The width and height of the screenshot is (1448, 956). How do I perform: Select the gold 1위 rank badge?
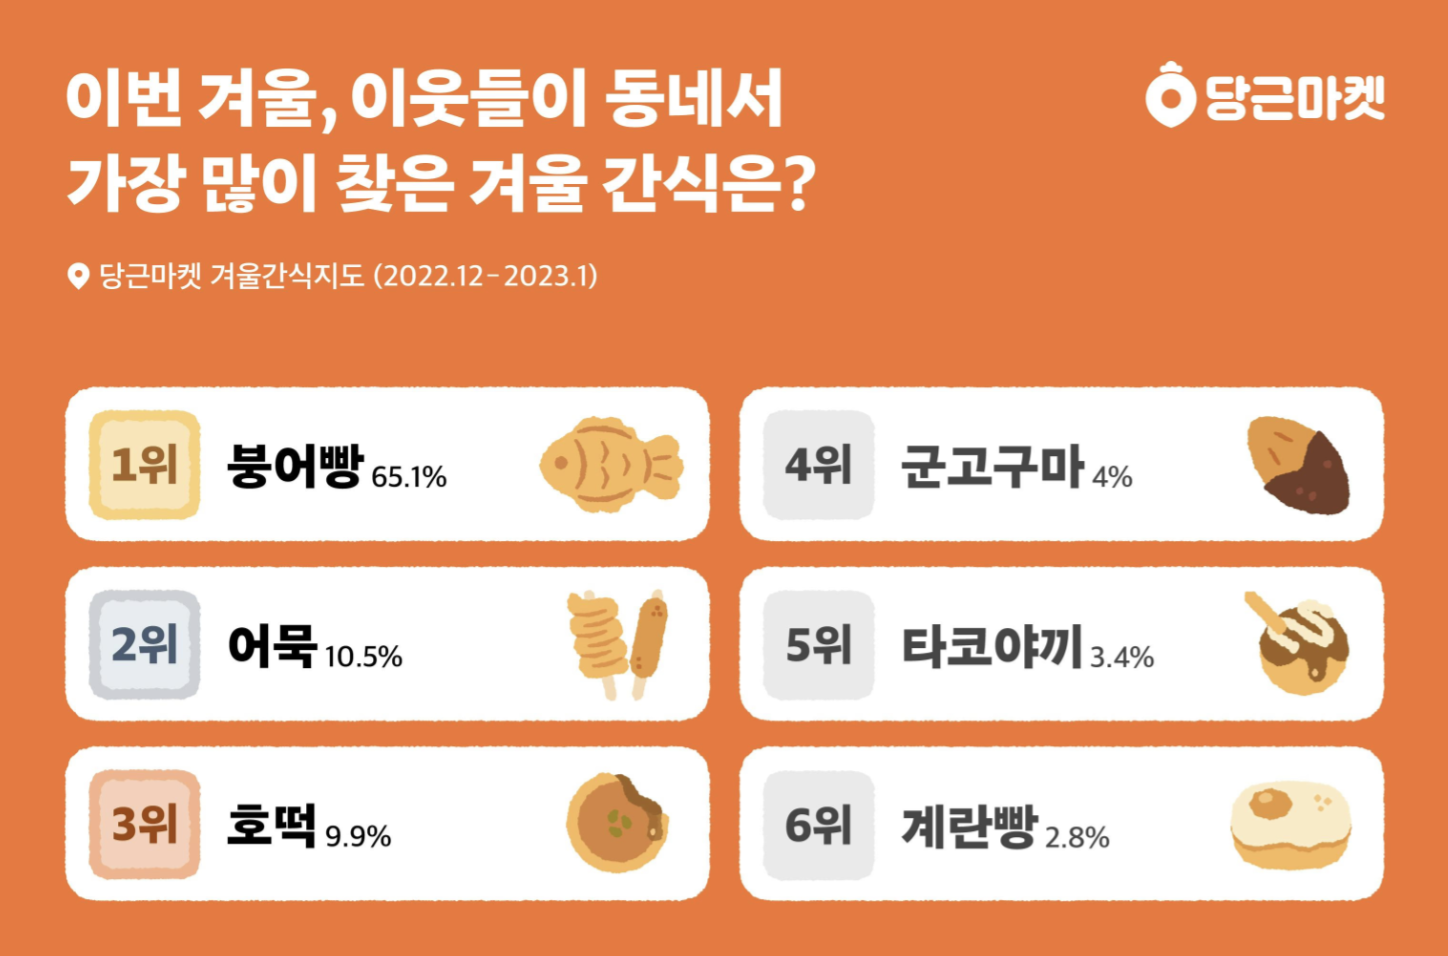tap(145, 465)
